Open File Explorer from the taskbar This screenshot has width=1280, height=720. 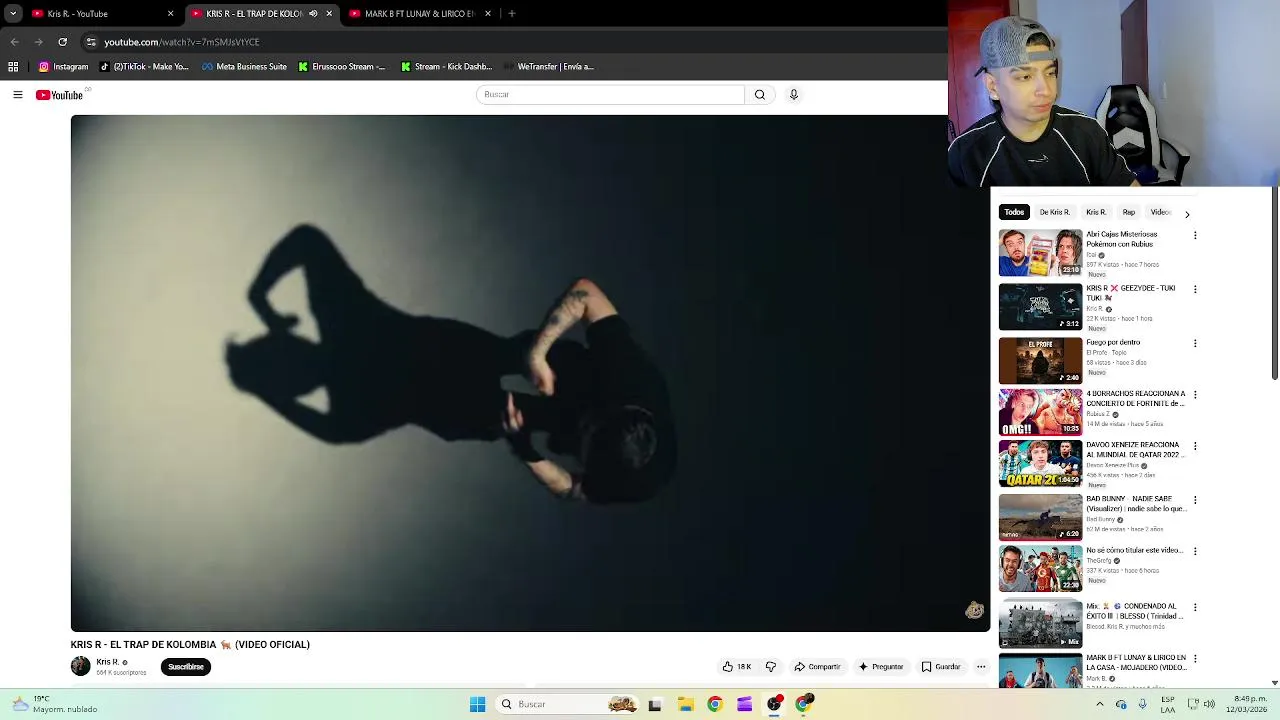(685, 704)
